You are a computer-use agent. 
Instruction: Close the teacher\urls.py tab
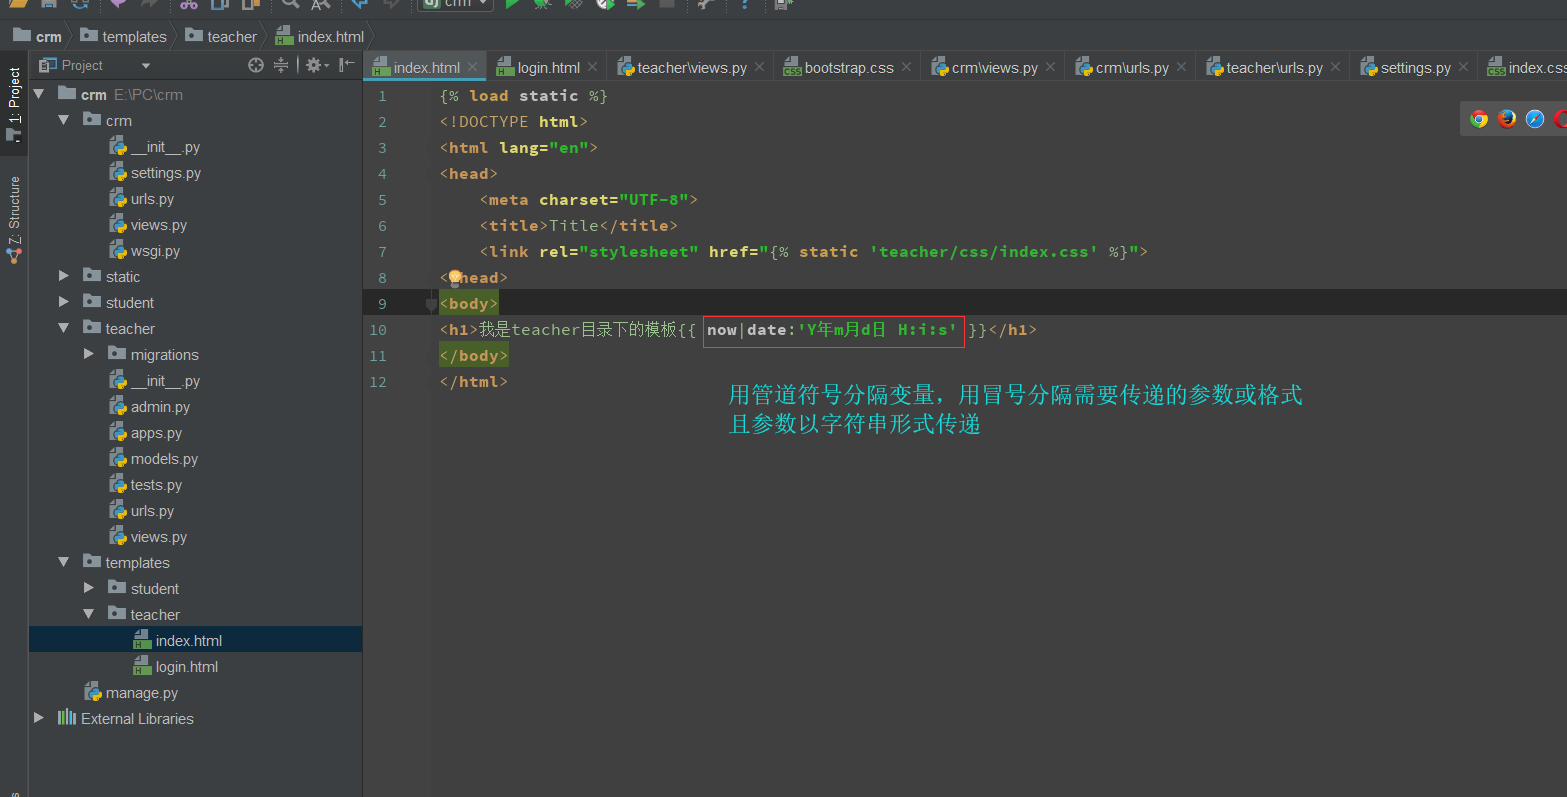pos(1335,67)
